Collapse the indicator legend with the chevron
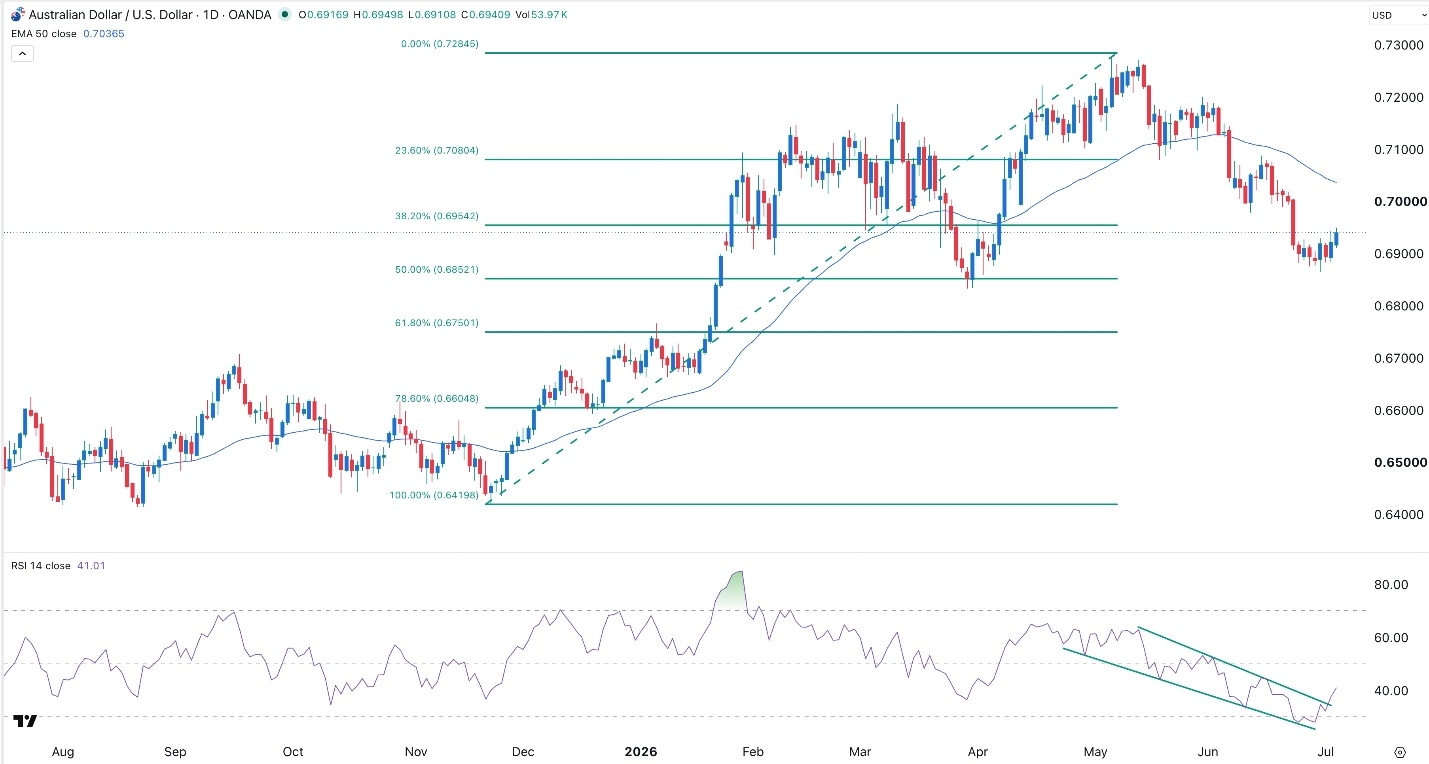 23,53
